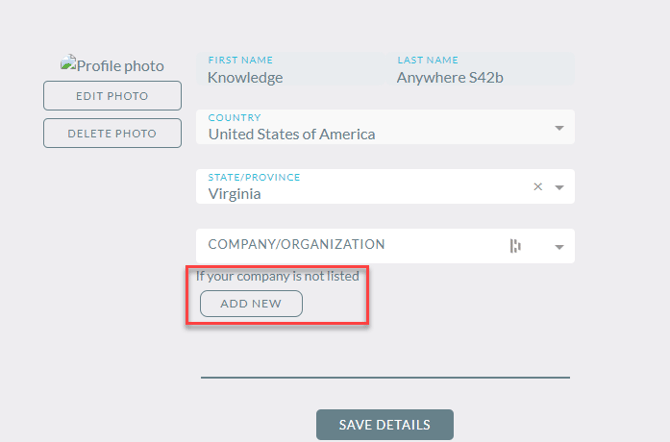
Task: Expand the Company/Organization dropdown arrow
Action: click(559, 247)
